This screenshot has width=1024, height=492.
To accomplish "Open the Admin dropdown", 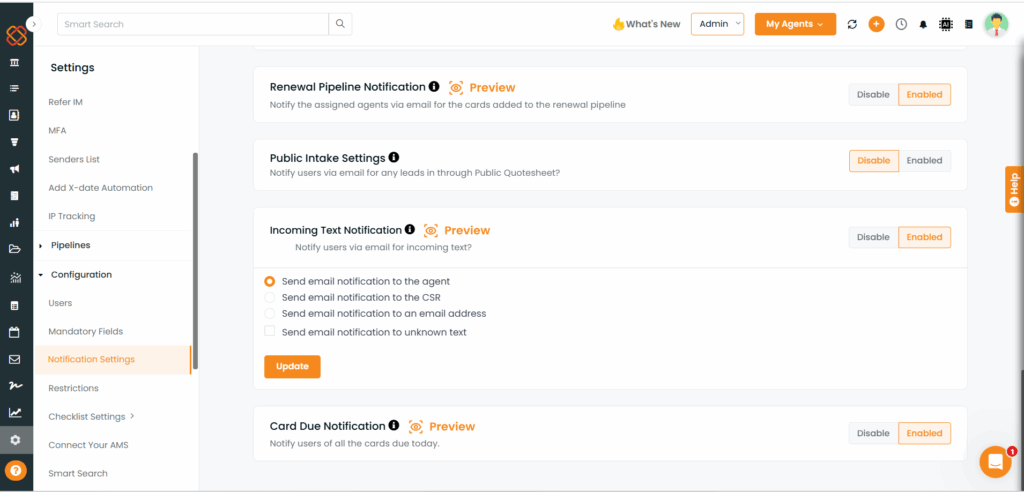I will 717,24.
